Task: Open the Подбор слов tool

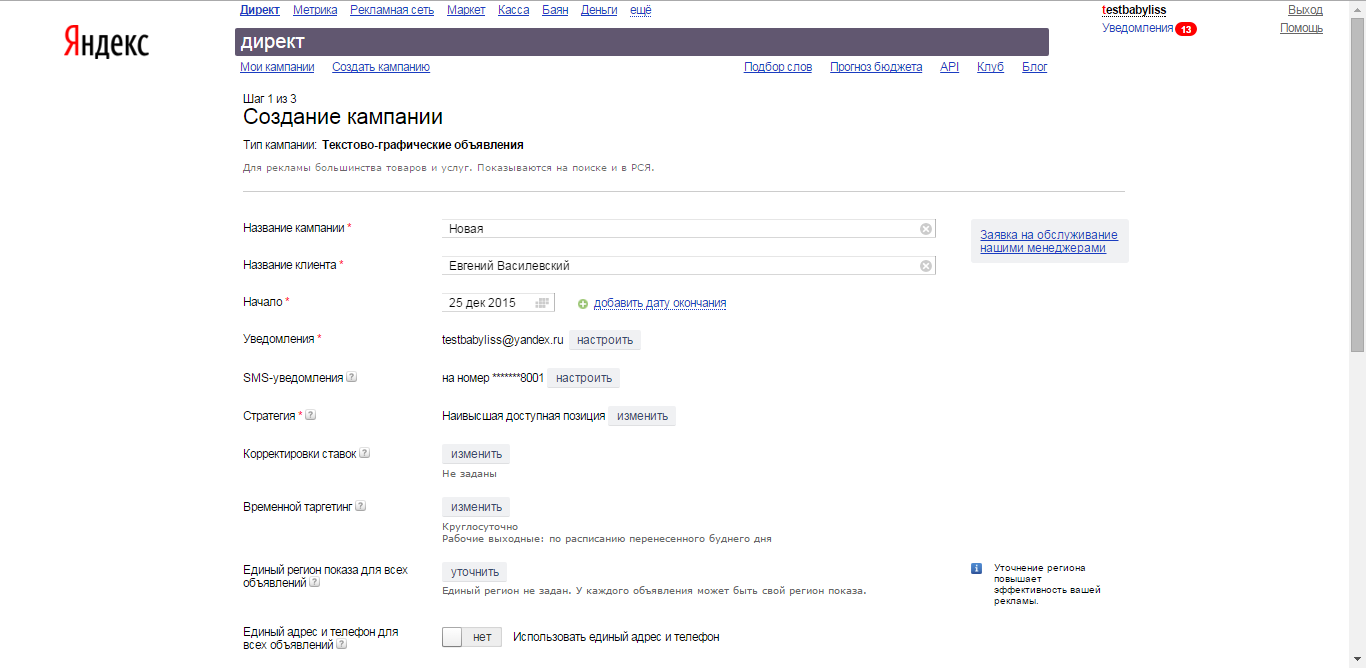Action: point(778,67)
